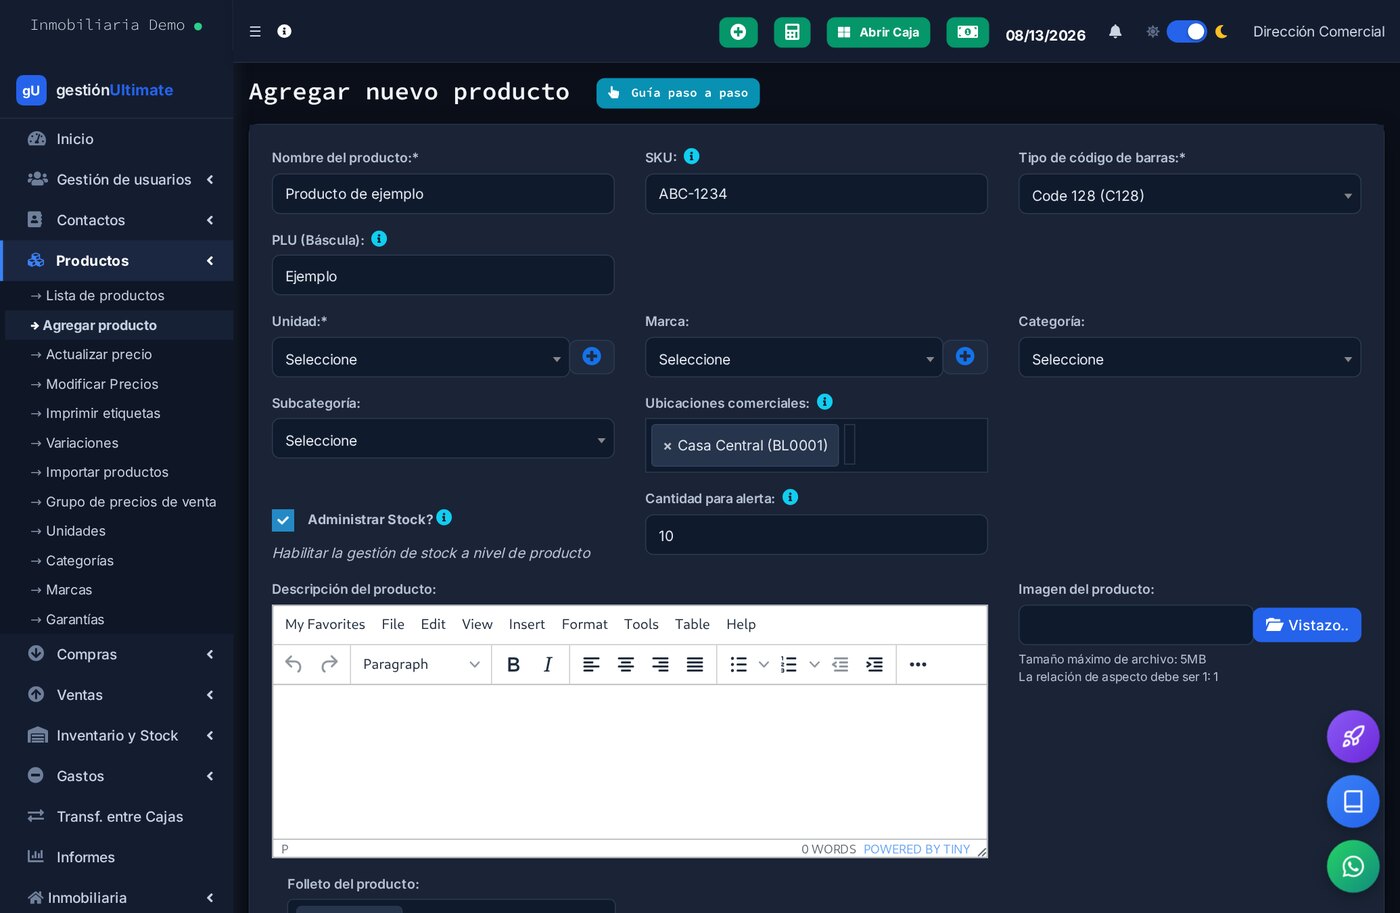Center align text in editor
Image resolution: width=1400 pixels, height=913 pixels.
(x=626, y=664)
